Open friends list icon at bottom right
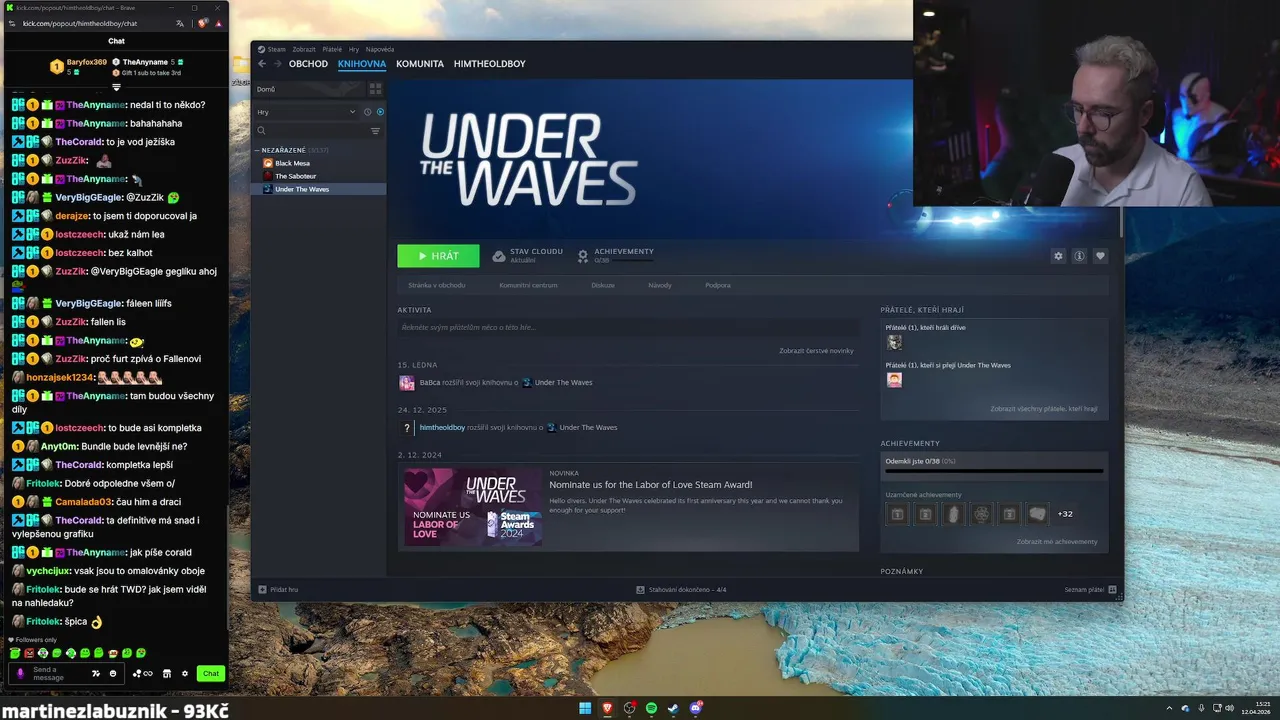 click(x=1112, y=590)
